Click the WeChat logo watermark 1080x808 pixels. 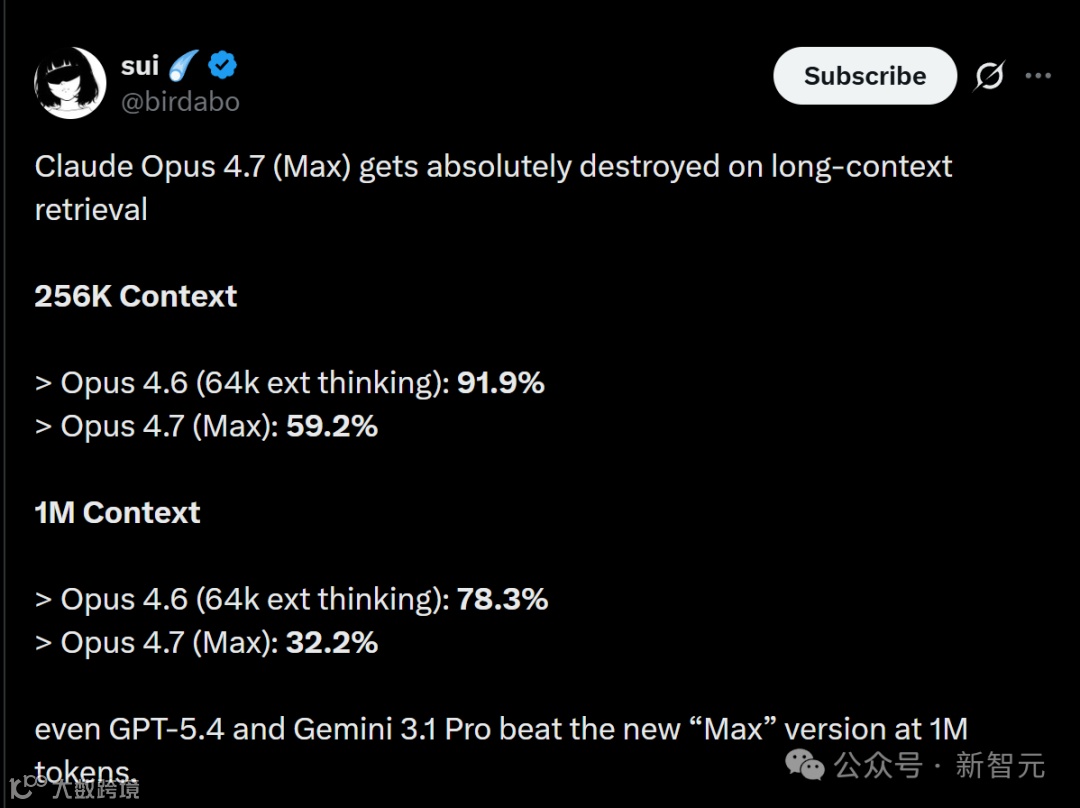[x=805, y=765]
